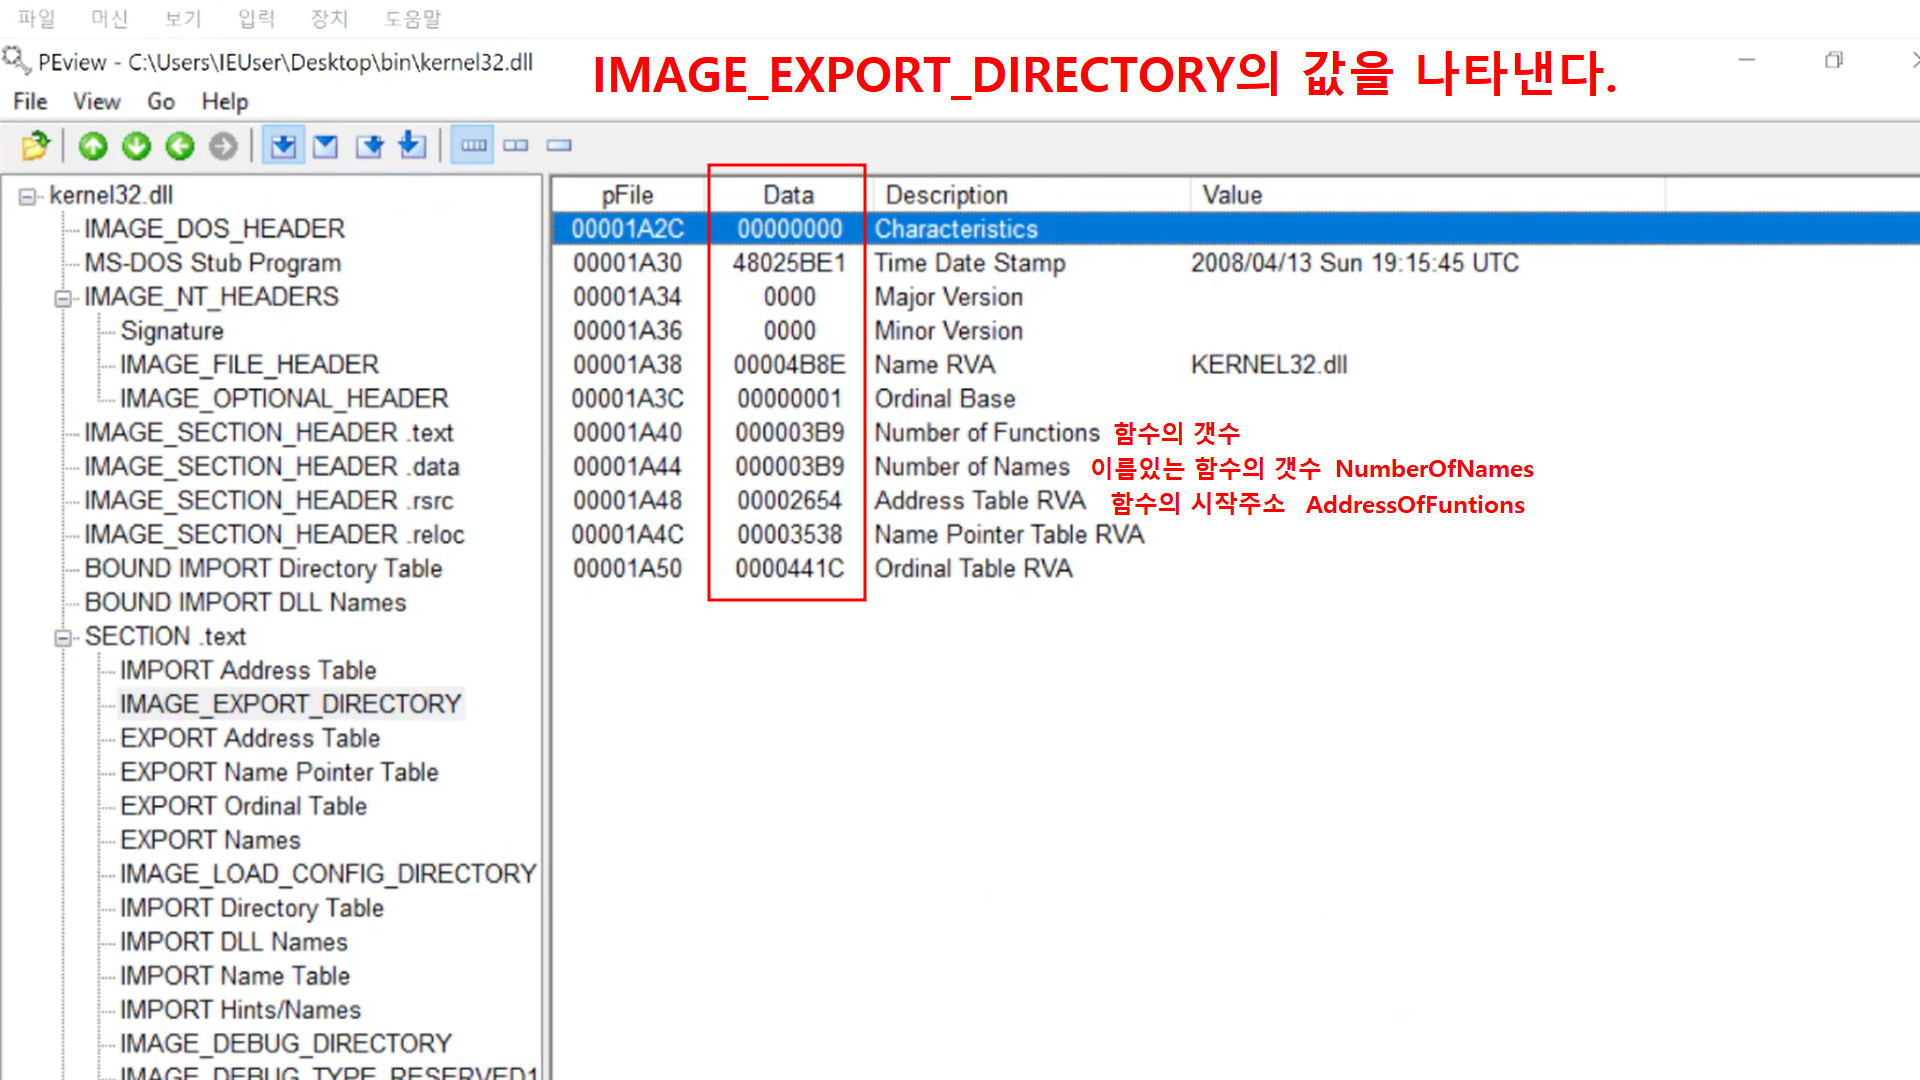Viewport: 1920px width, 1080px height.
Task: Click the green up arrow toolbar icon
Action: point(93,146)
